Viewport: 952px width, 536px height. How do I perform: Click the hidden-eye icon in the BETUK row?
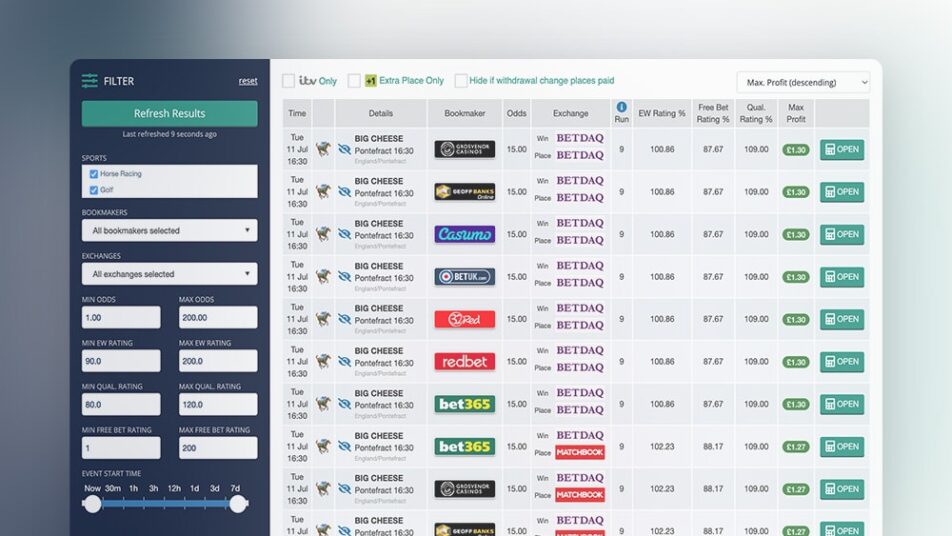point(344,277)
